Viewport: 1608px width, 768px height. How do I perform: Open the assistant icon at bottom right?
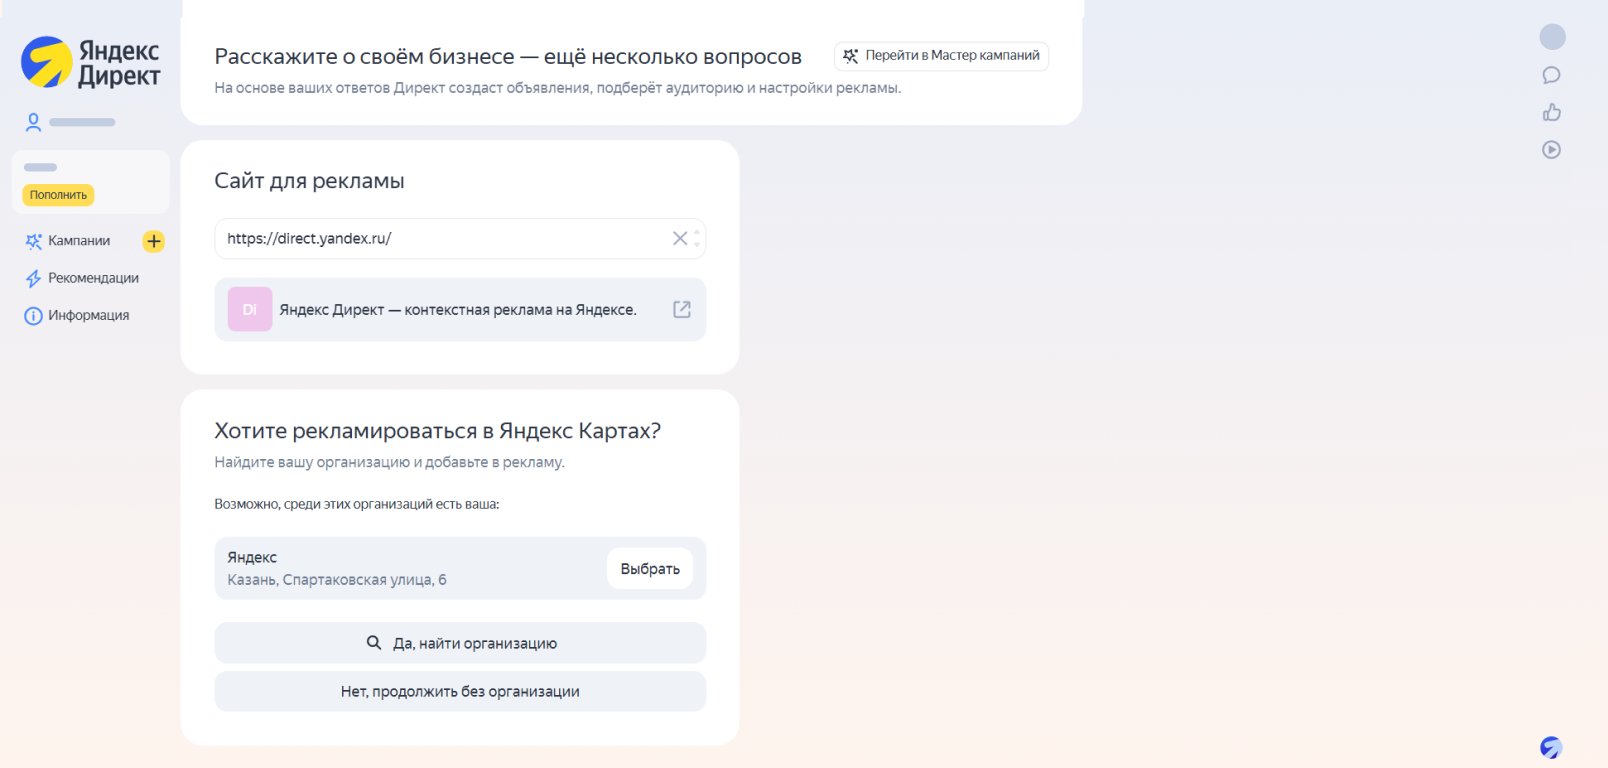[x=1551, y=747]
